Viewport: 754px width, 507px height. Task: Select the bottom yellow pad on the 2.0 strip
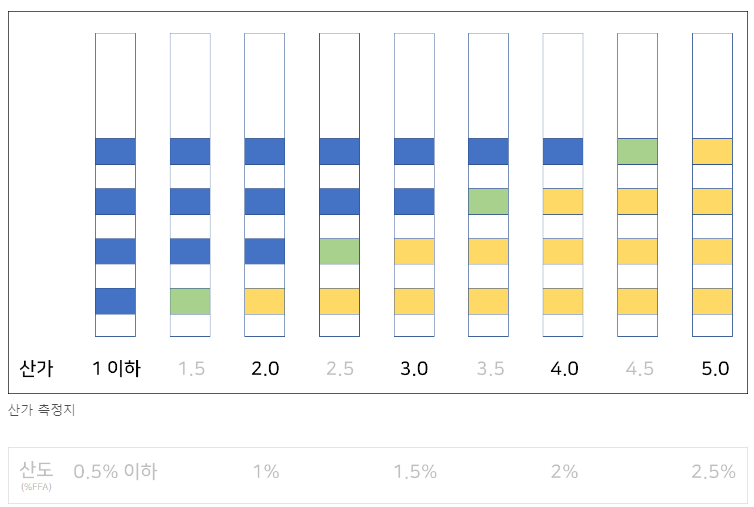coord(264,301)
